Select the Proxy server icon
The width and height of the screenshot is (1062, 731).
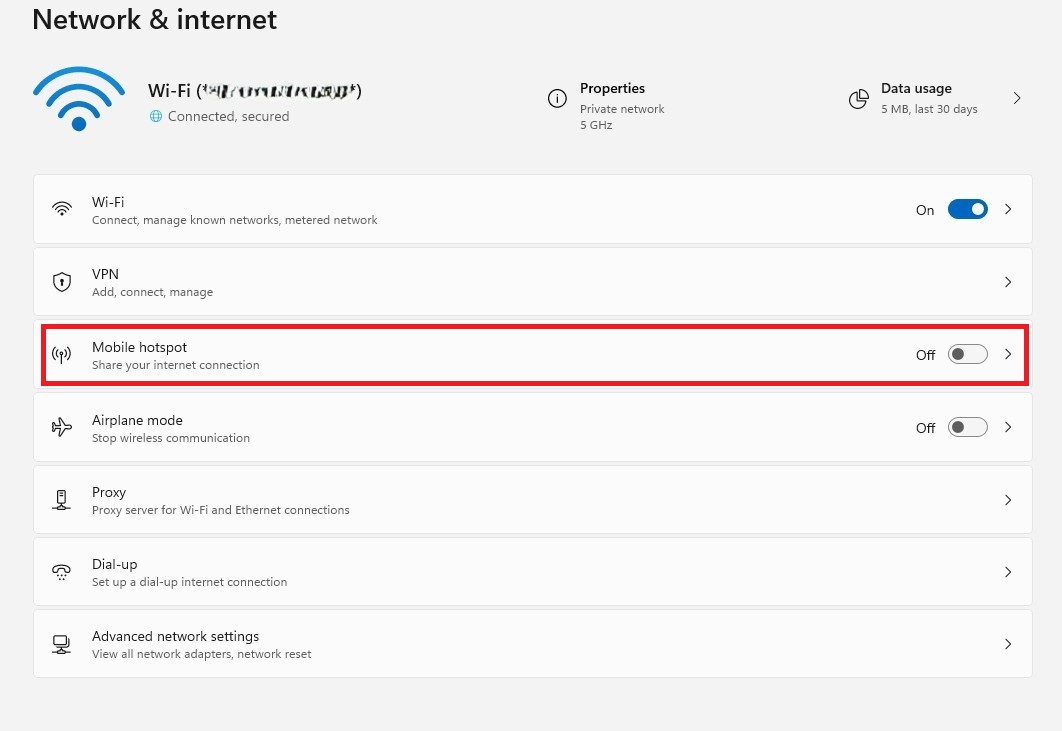click(62, 499)
